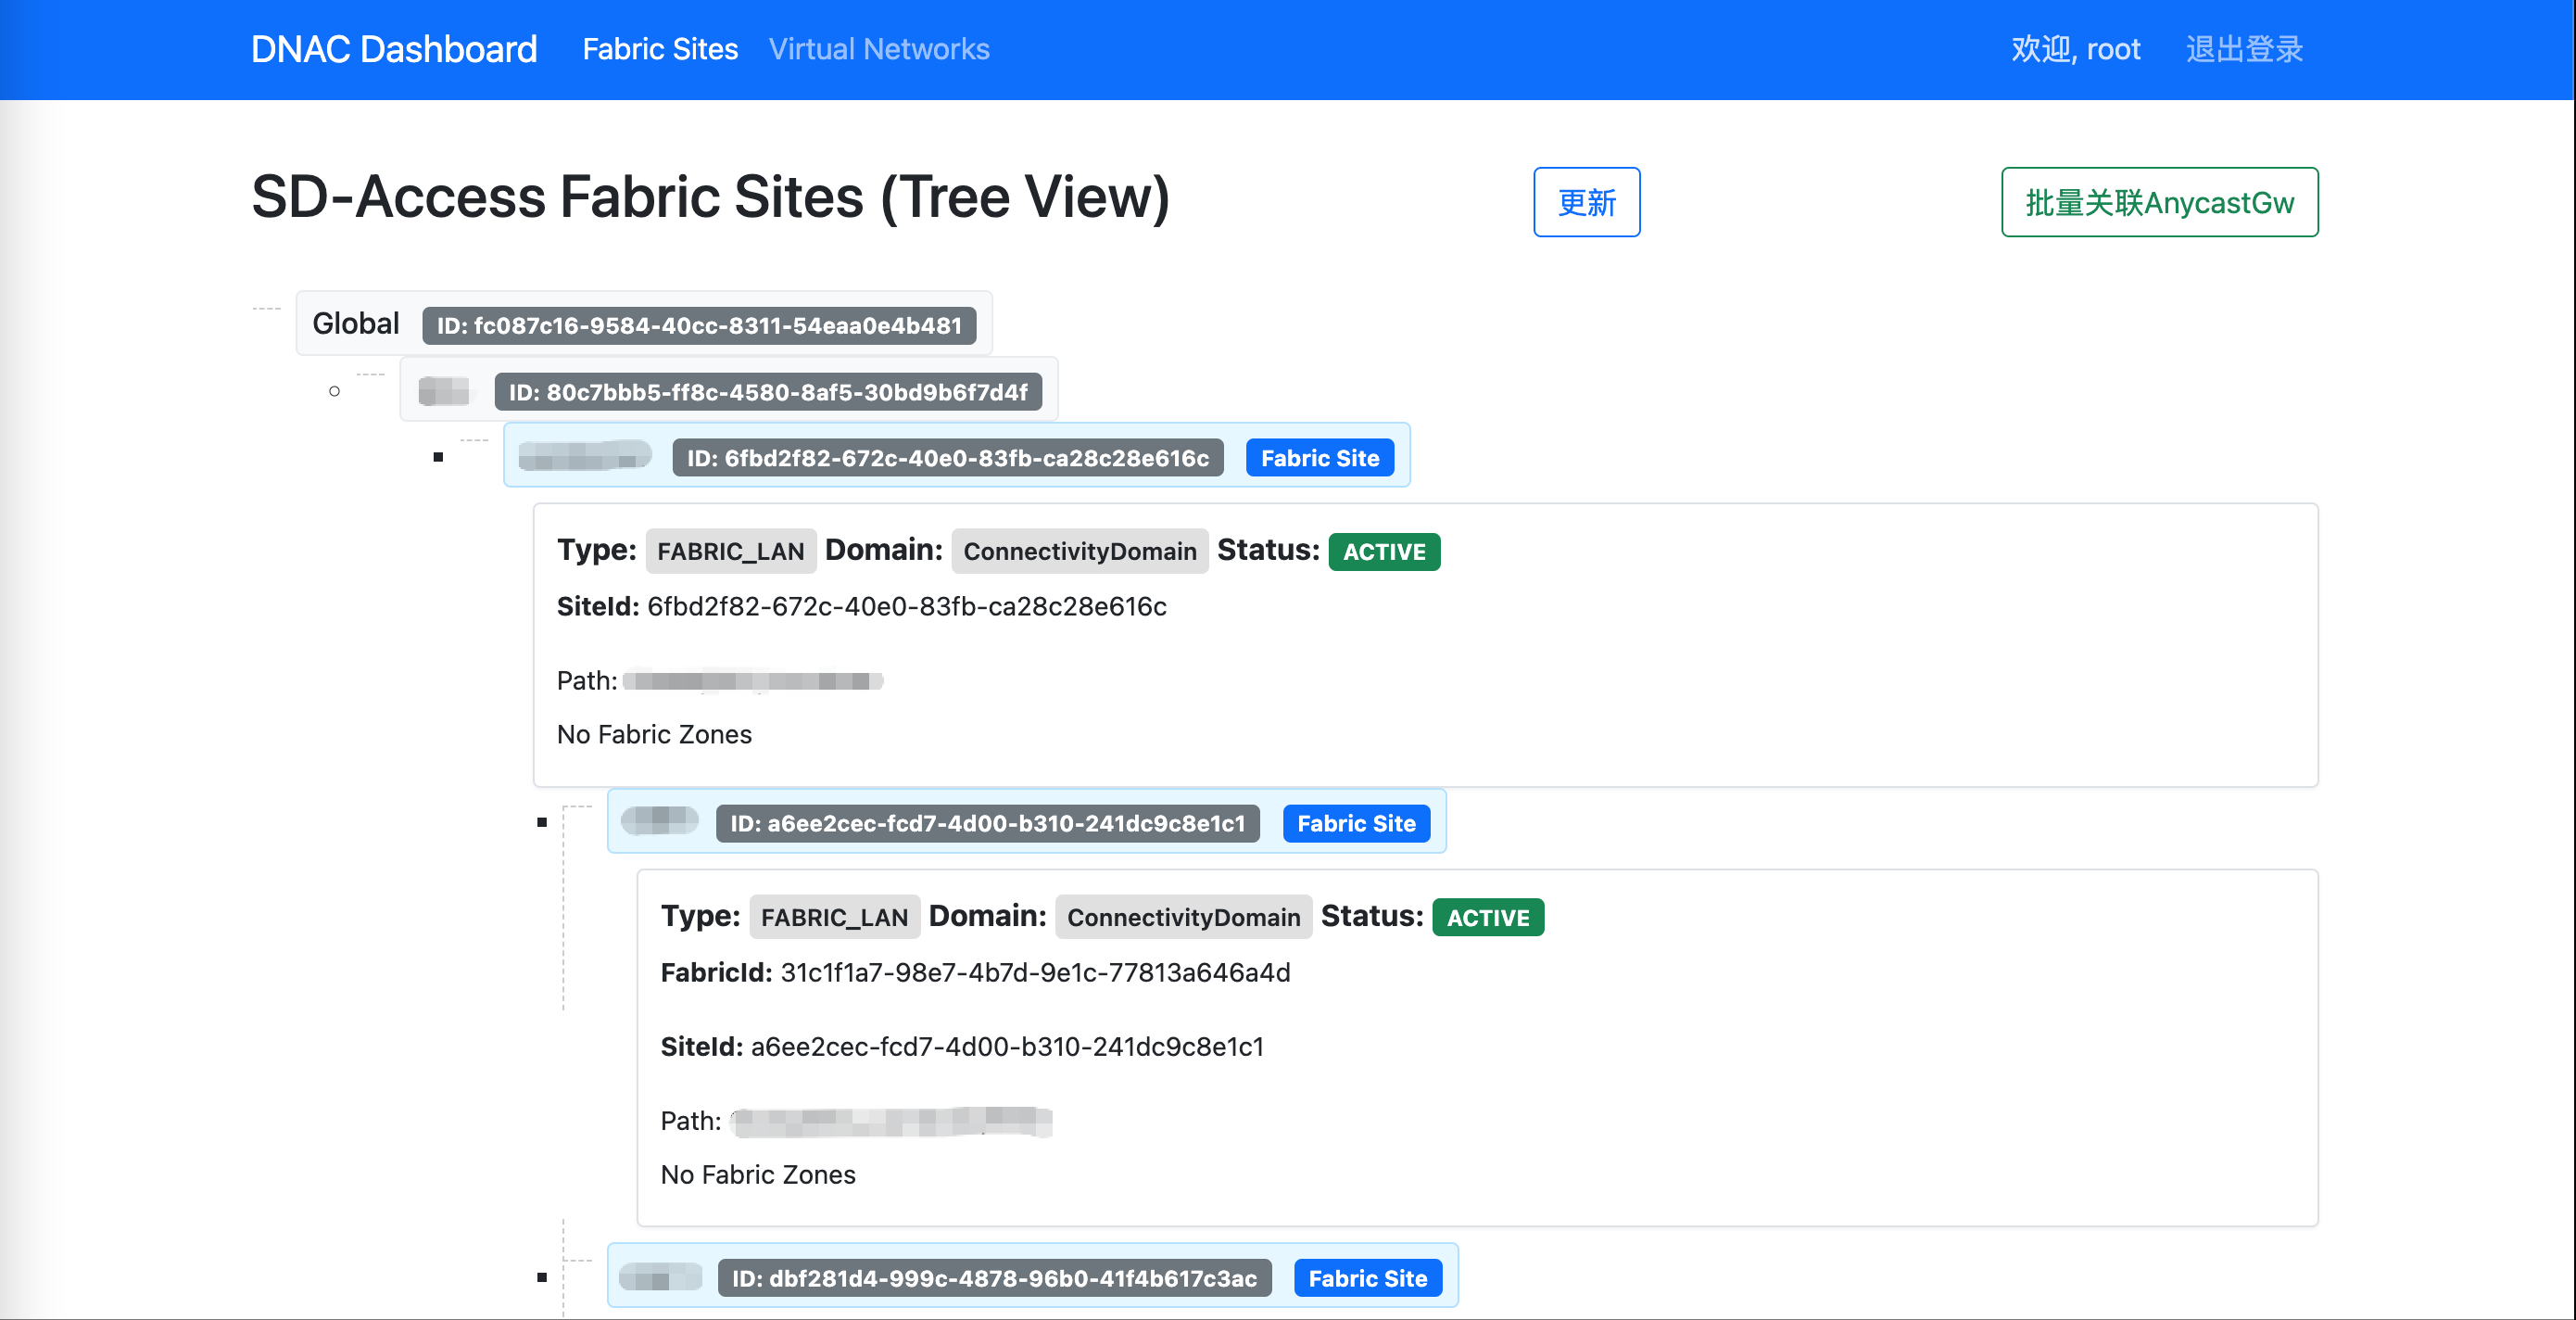Click the 退出登录 logout link
This screenshot has width=2576, height=1320.
[x=2244, y=49]
